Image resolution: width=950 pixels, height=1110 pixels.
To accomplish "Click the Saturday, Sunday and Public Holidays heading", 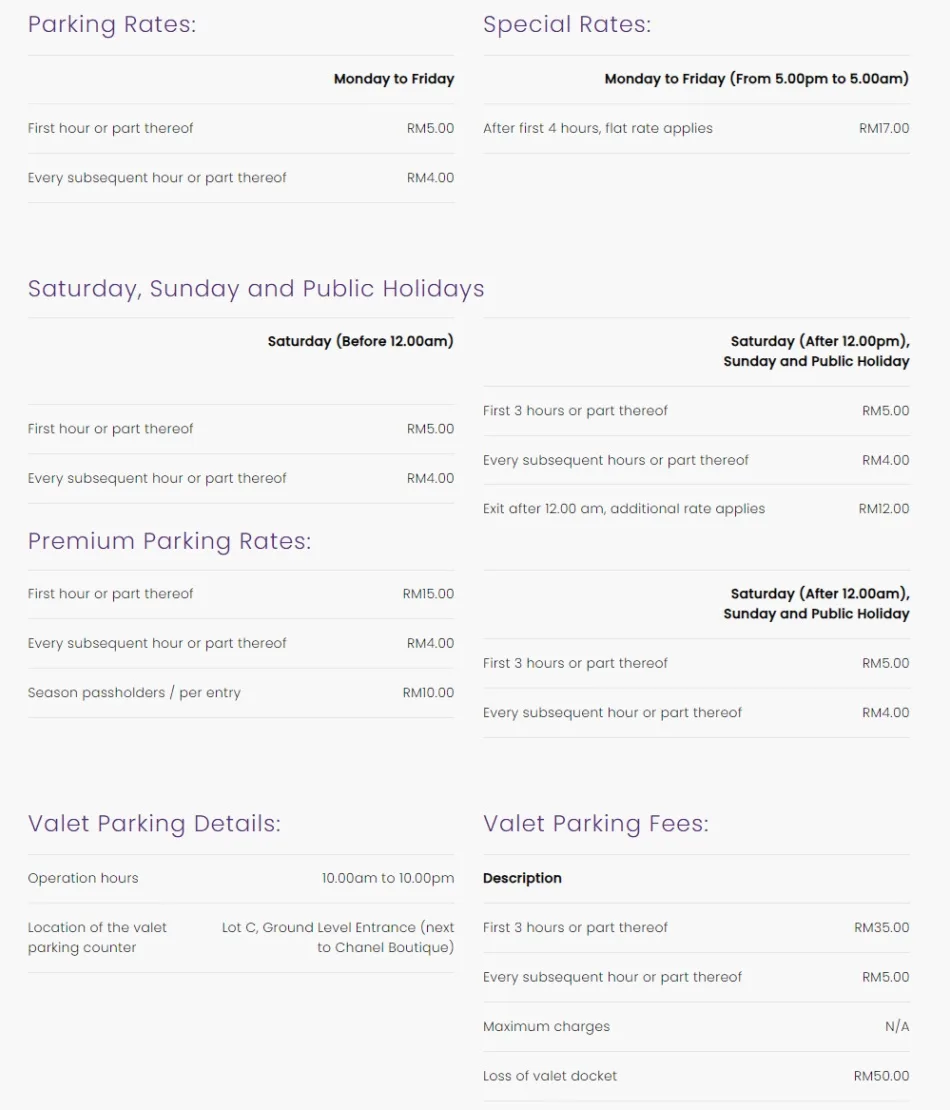I will pos(256,289).
